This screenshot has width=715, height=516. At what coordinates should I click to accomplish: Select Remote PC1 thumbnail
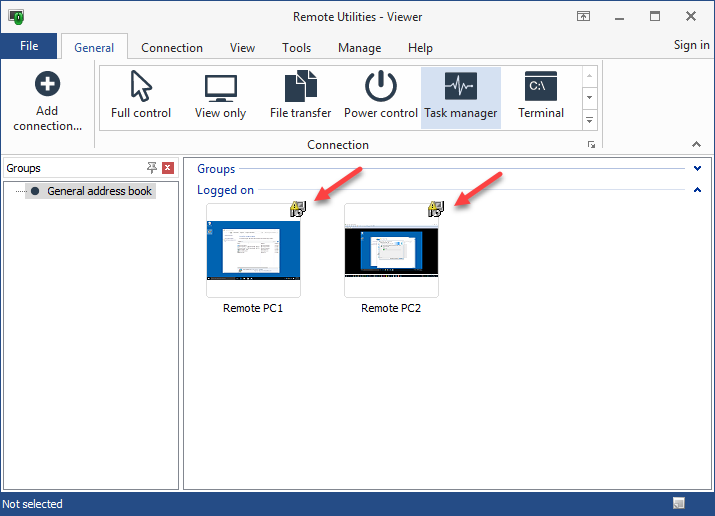tap(254, 250)
